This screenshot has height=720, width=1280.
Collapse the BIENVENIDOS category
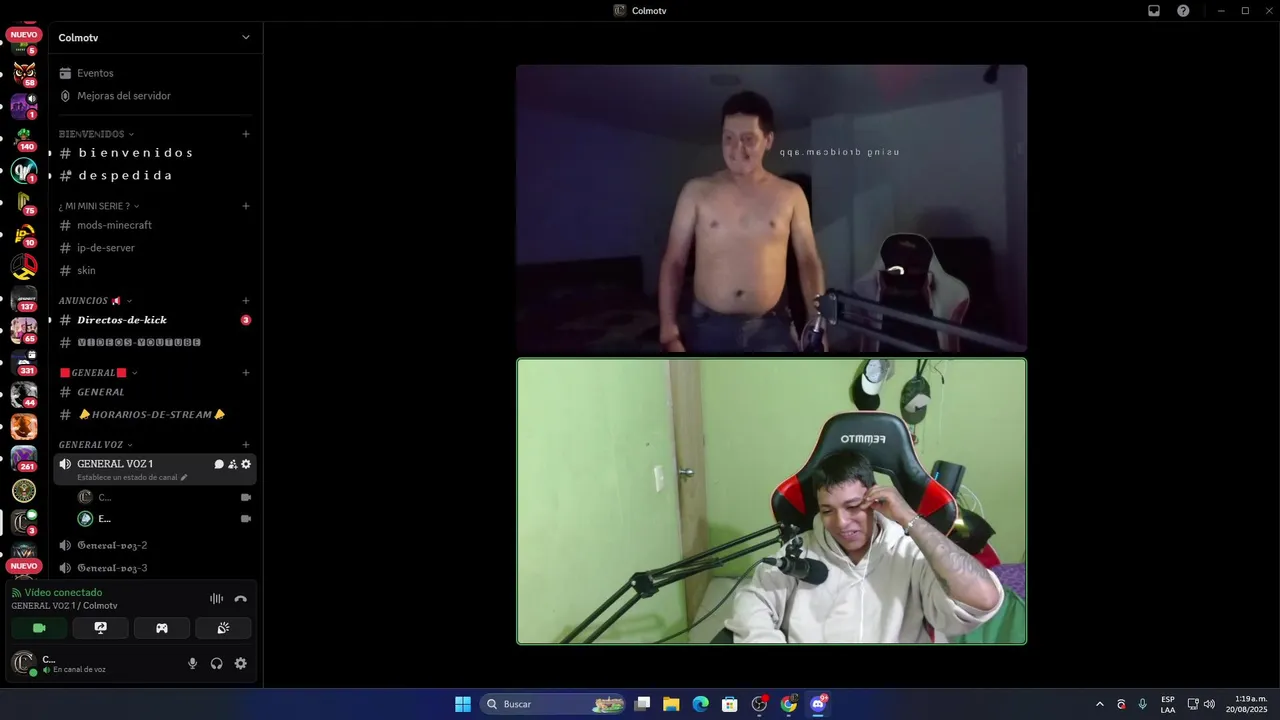(96, 134)
